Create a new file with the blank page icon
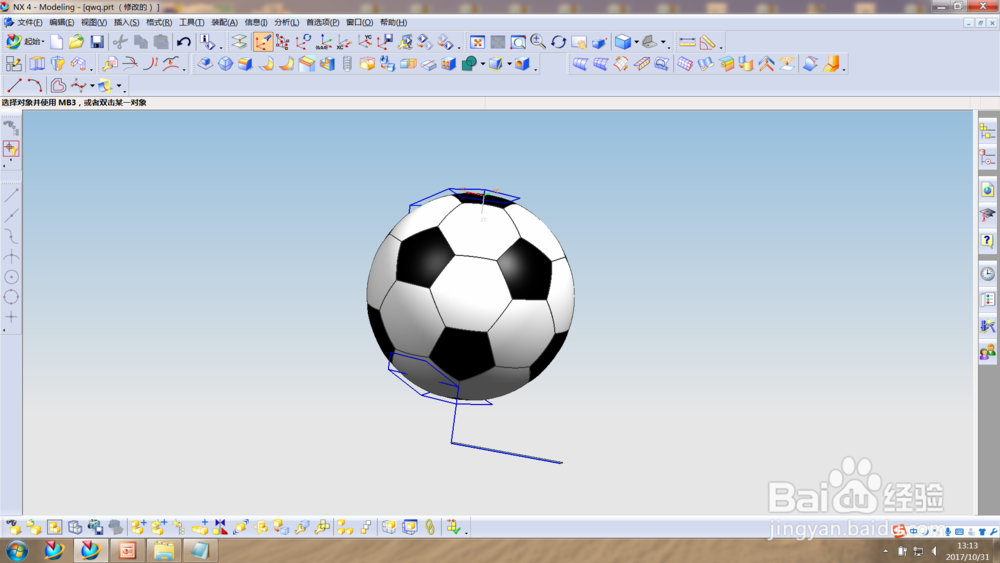The width and height of the screenshot is (1000, 563). click(x=57, y=42)
